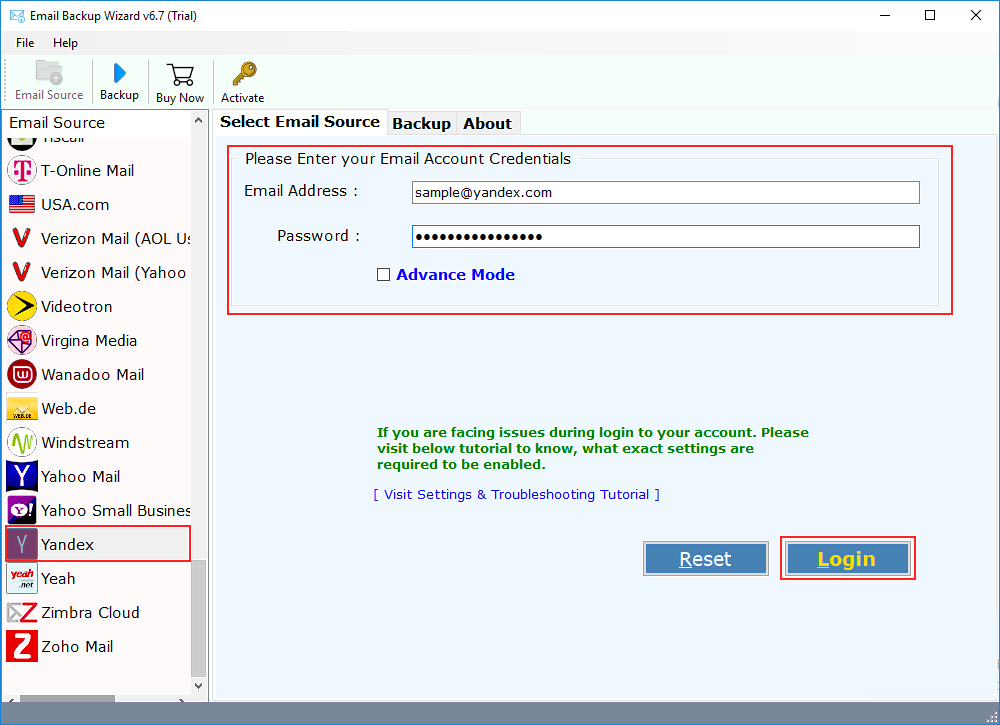This screenshot has width=1000, height=725.
Task: Pick the Web.de envelope icon
Action: coord(22,408)
